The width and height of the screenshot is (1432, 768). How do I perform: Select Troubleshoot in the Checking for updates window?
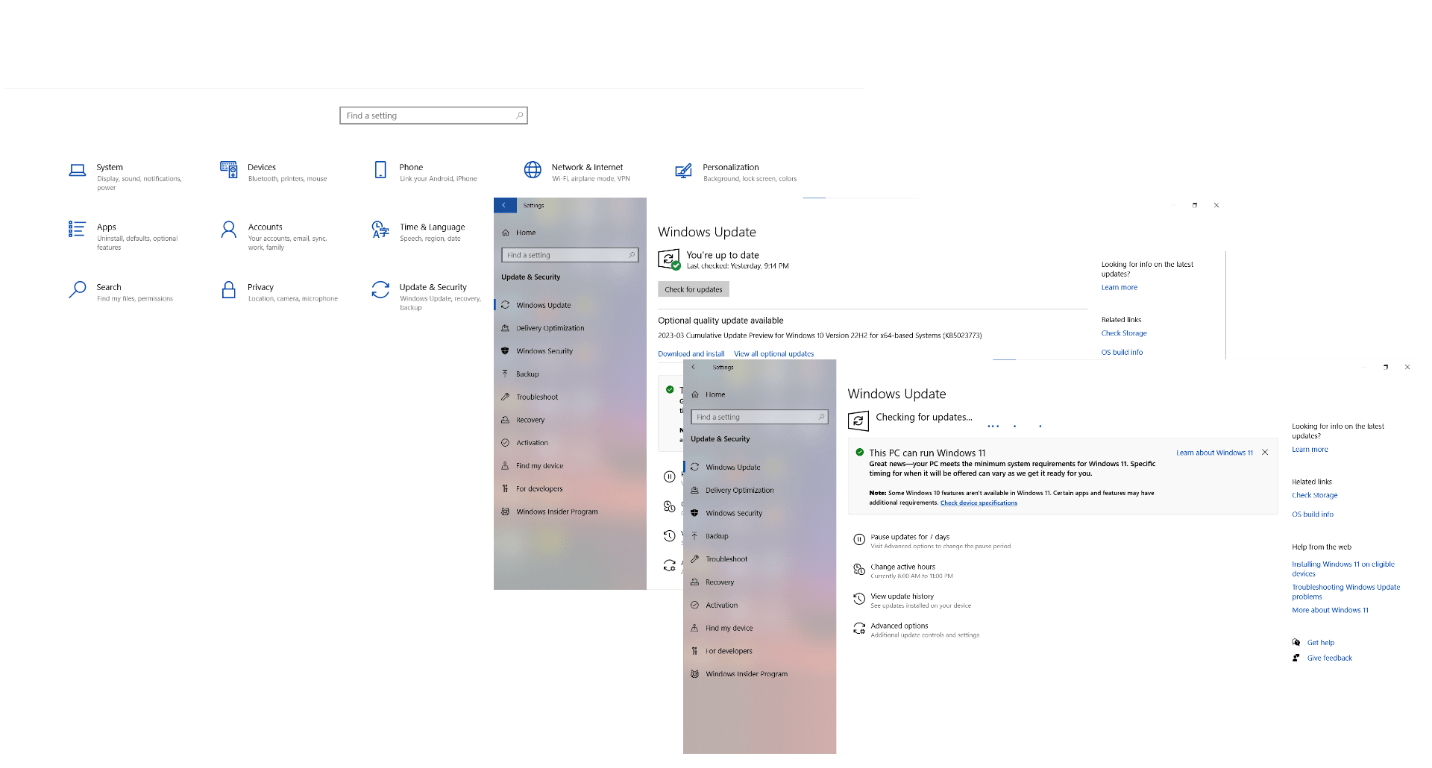click(x=726, y=559)
